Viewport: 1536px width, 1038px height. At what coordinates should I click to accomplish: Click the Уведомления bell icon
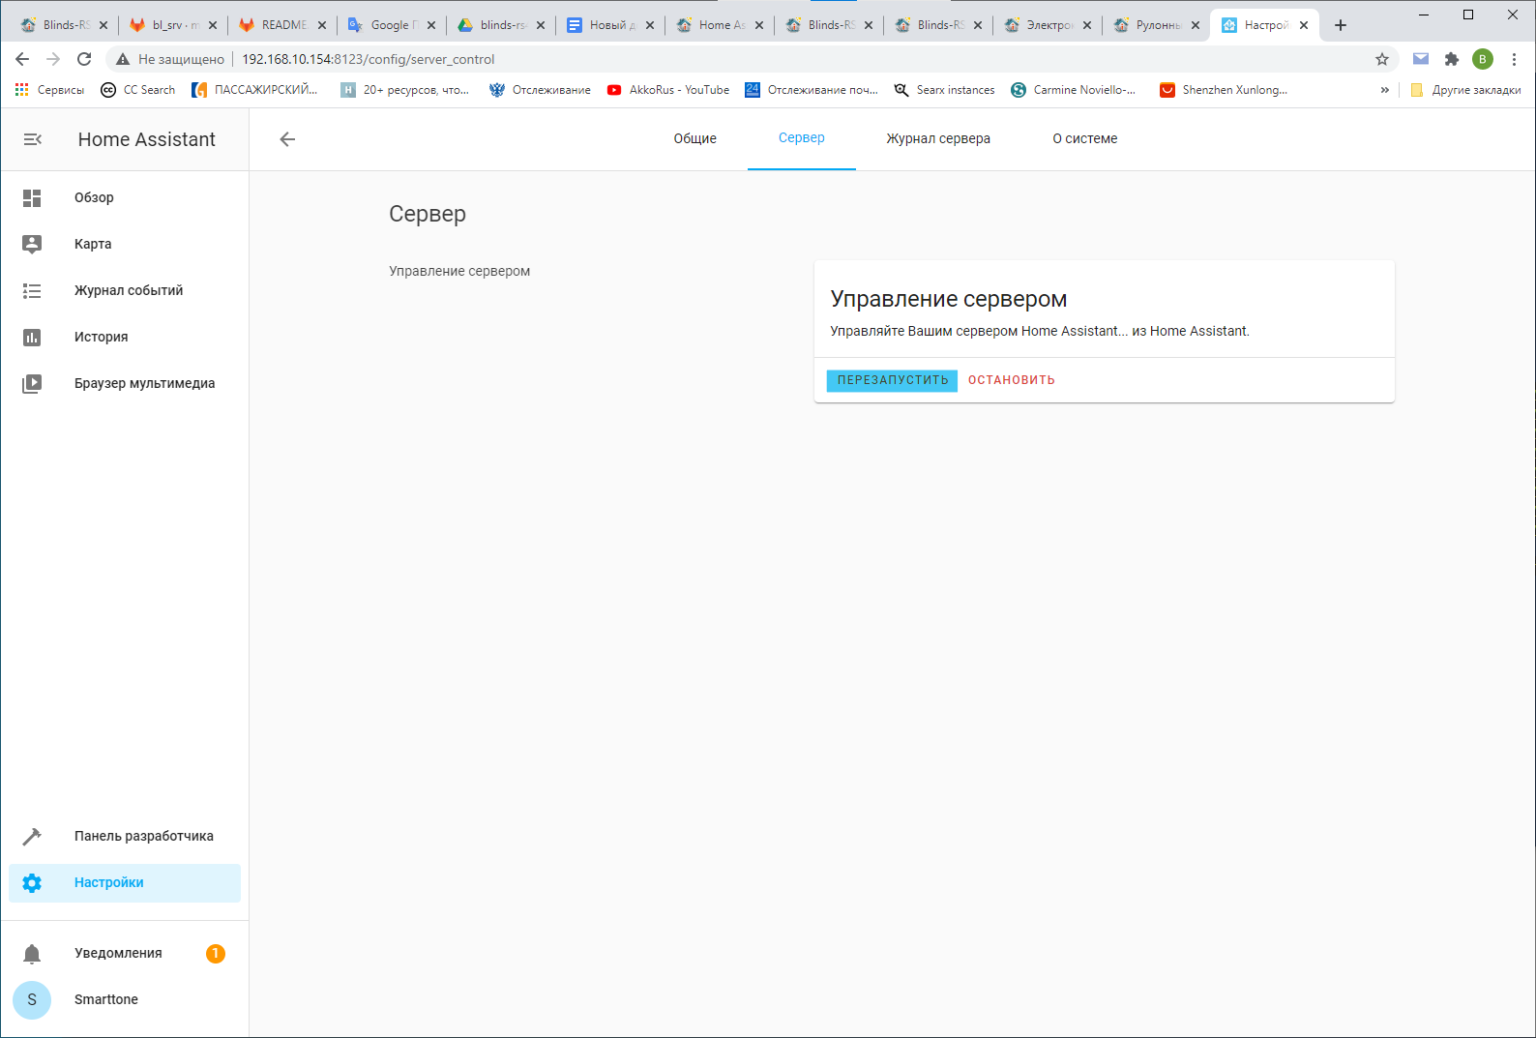tap(32, 953)
